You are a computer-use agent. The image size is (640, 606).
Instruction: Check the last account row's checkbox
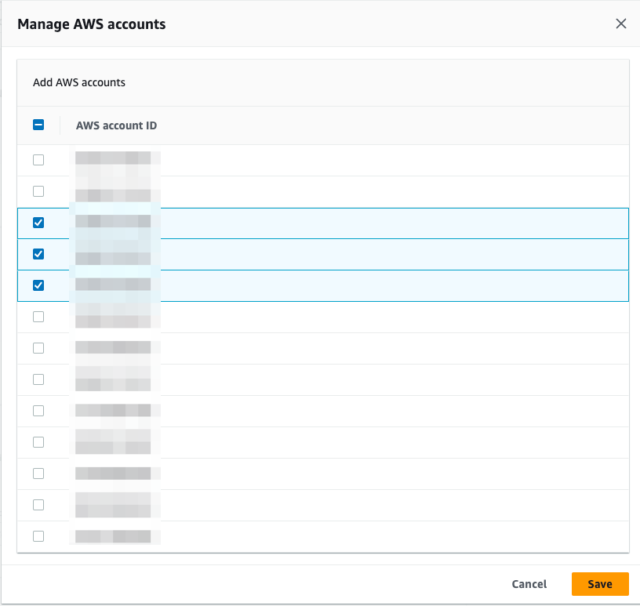pyautogui.click(x=38, y=536)
